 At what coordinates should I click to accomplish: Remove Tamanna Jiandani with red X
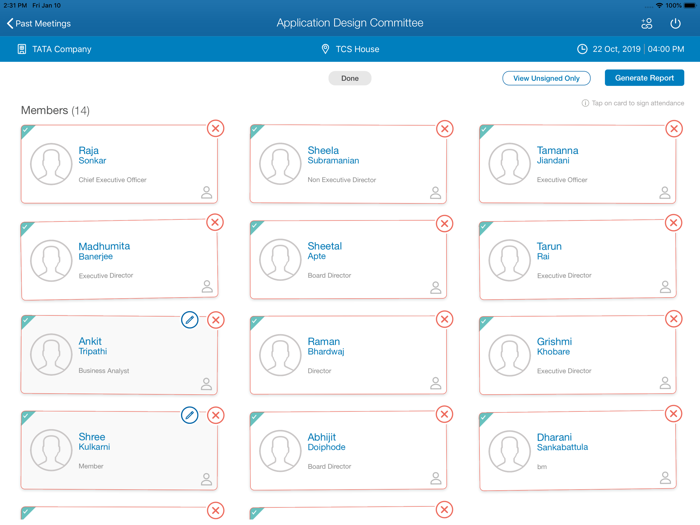(674, 129)
